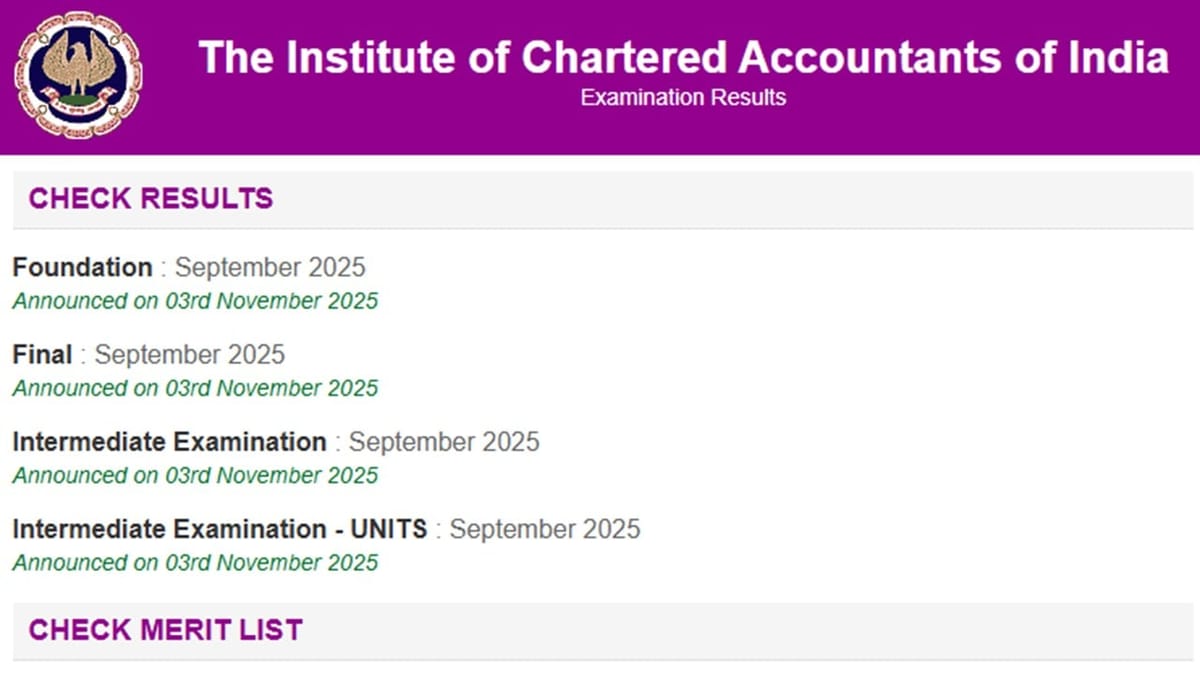Image resolution: width=1200 pixels, height=675 pixels.
Task: Select September 2025 next to Final
Action: 190,354
